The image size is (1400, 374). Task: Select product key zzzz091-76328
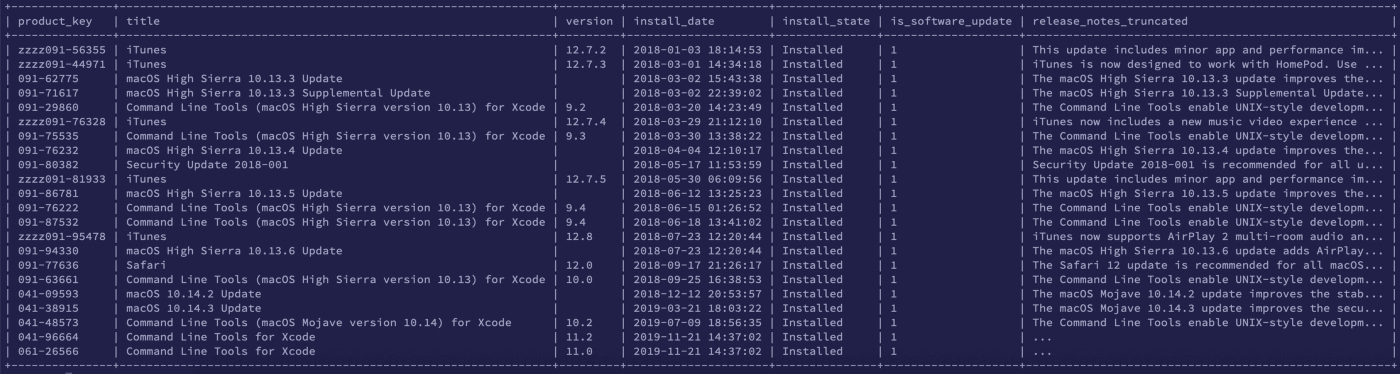click(61, 122)
